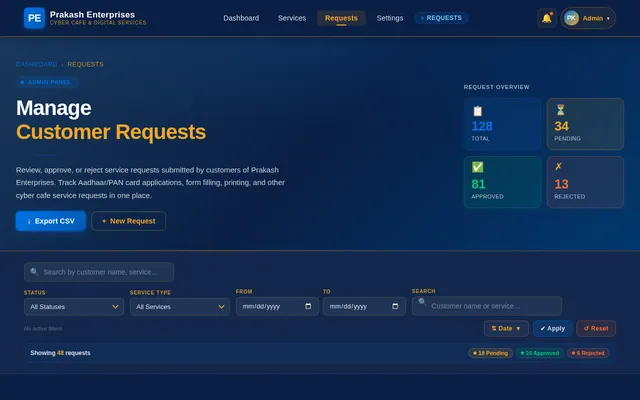Select the Requests nav tab
The width and height of the screenshot is (640, 400).
tap(341, 18)
